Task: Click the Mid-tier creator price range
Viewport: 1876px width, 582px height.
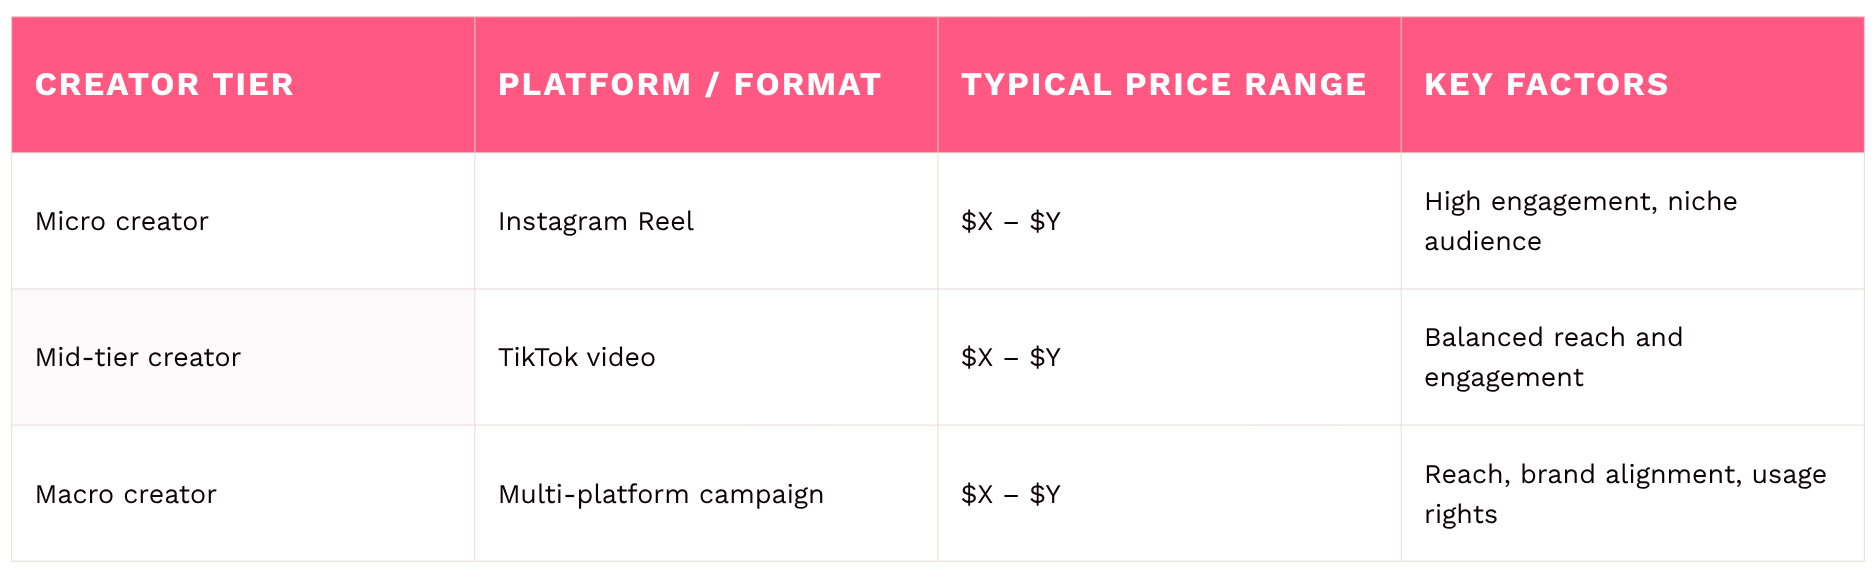Action: [1010, 357]
